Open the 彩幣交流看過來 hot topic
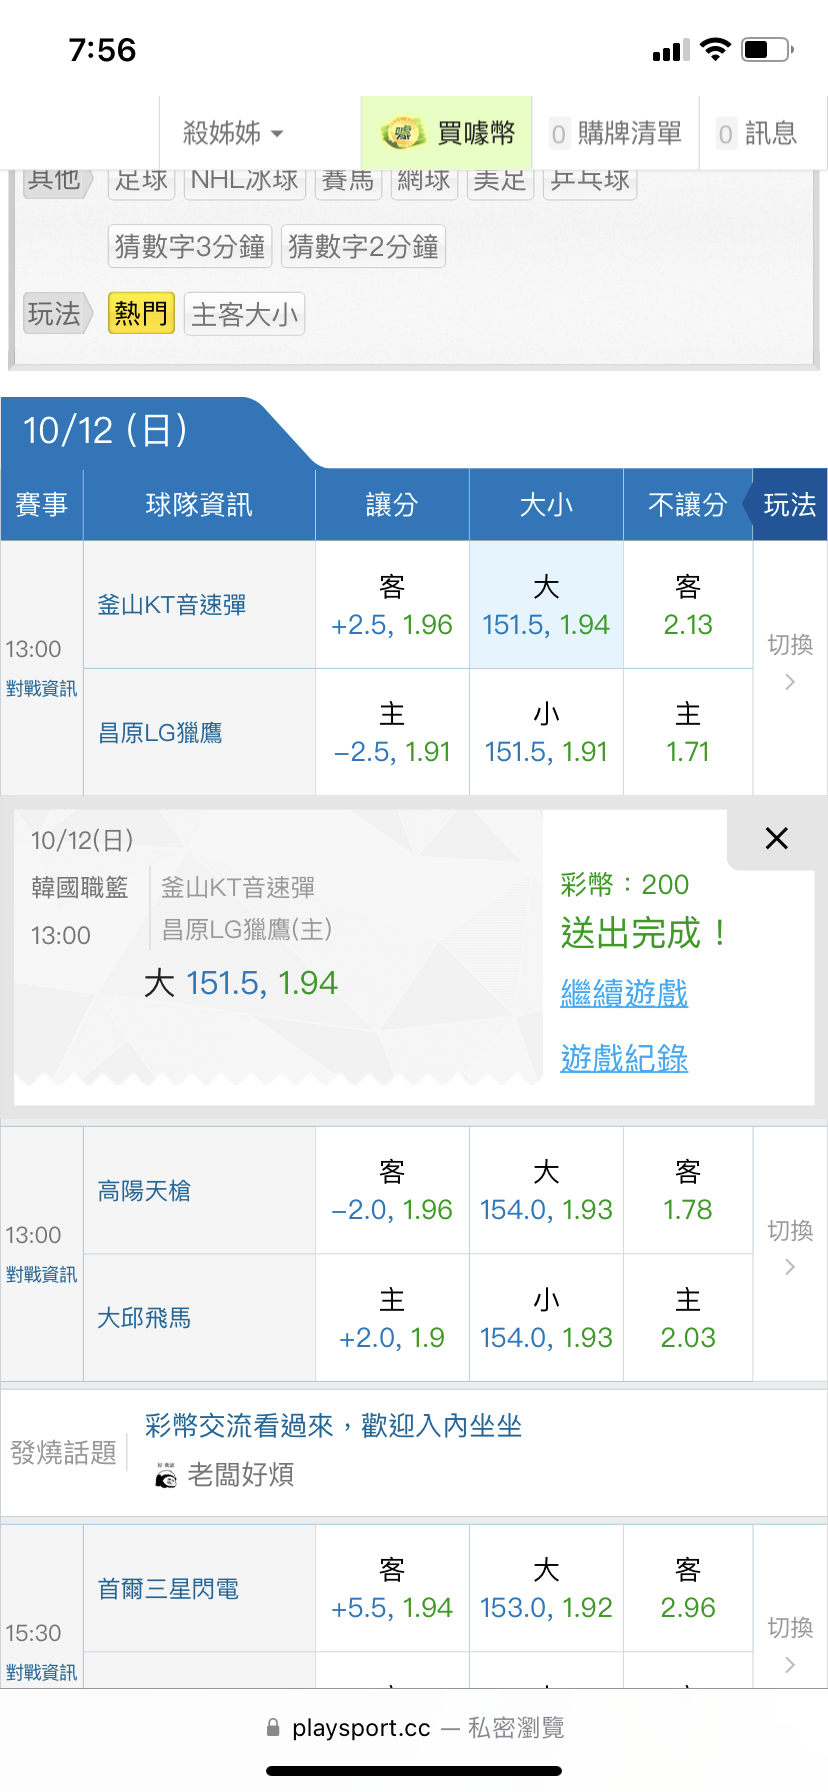Screen dimensions: 828x1792 coord(333,1426)
